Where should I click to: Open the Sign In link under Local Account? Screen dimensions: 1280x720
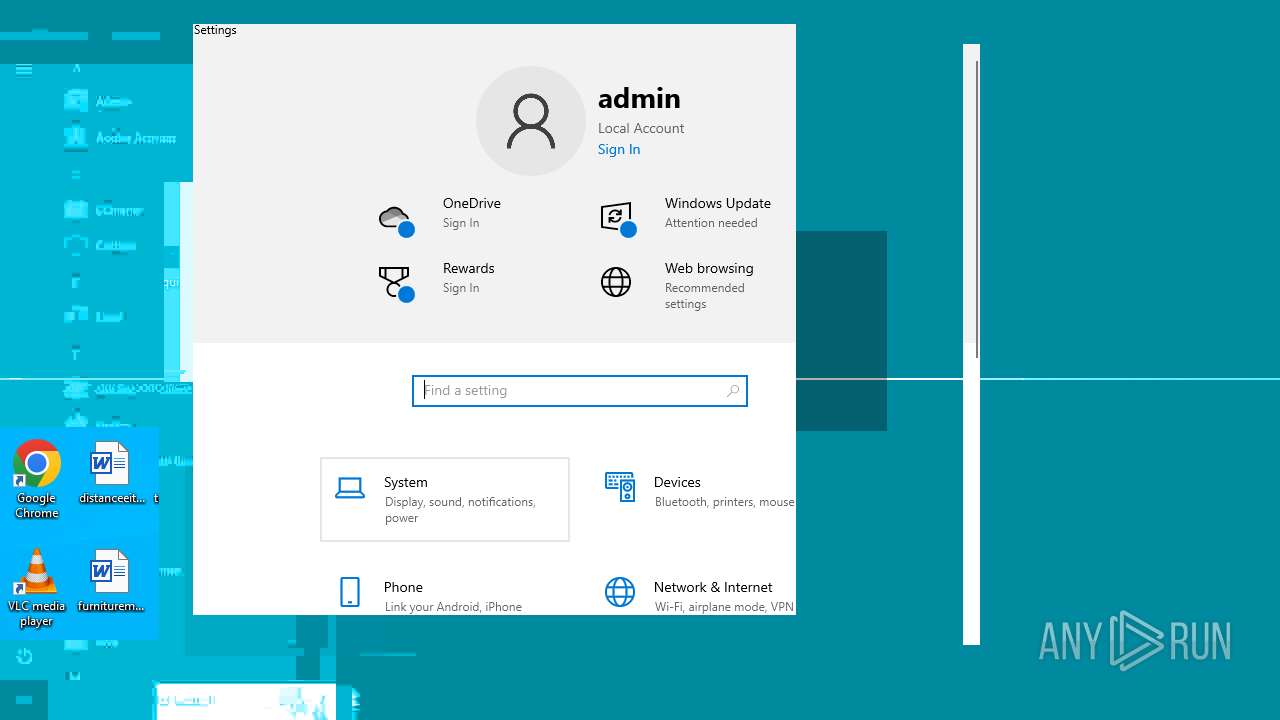[619, 149]
